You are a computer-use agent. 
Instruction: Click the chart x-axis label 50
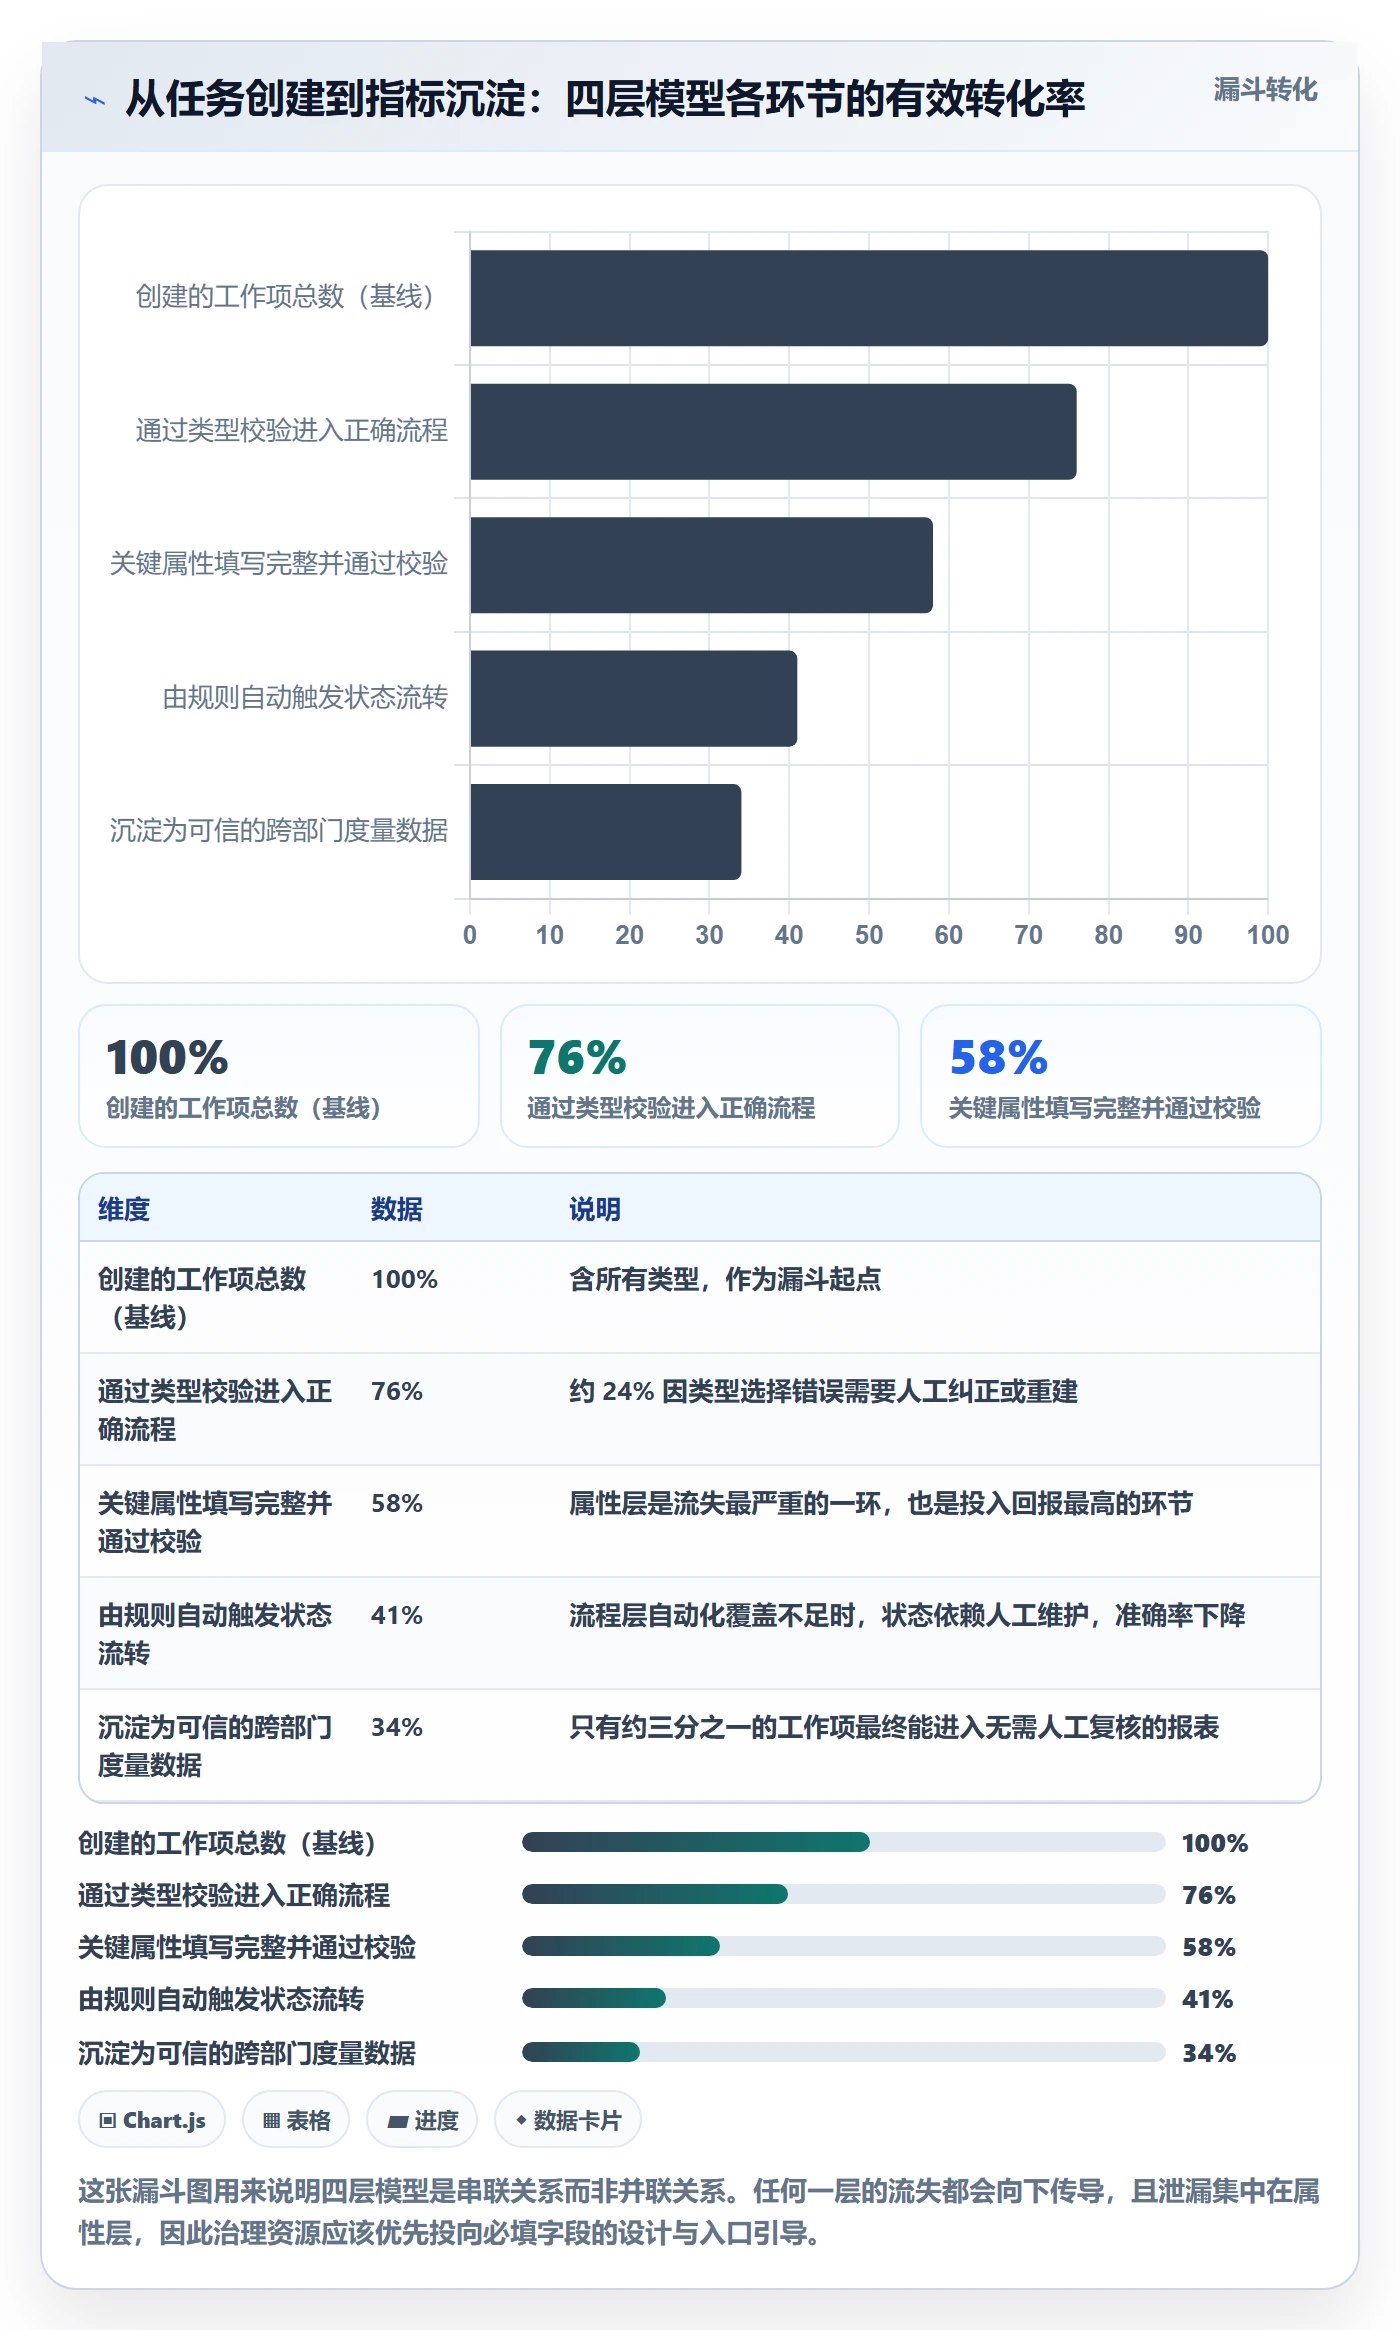tap(868, 935)
